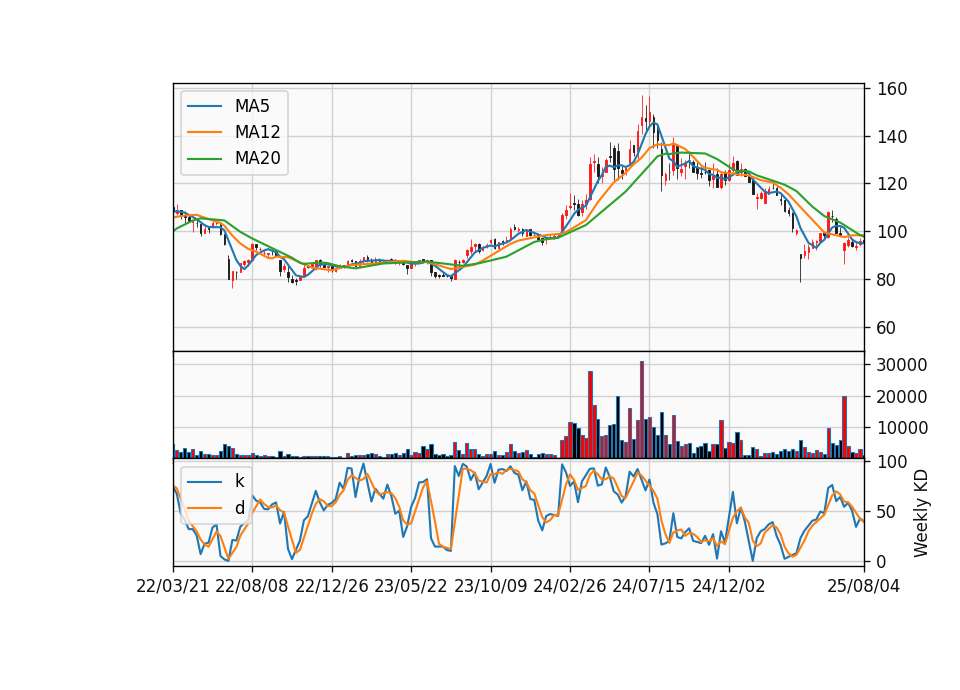Click the 23/05/22 date tick label
The image size is (960, 690).
point(411,587)
